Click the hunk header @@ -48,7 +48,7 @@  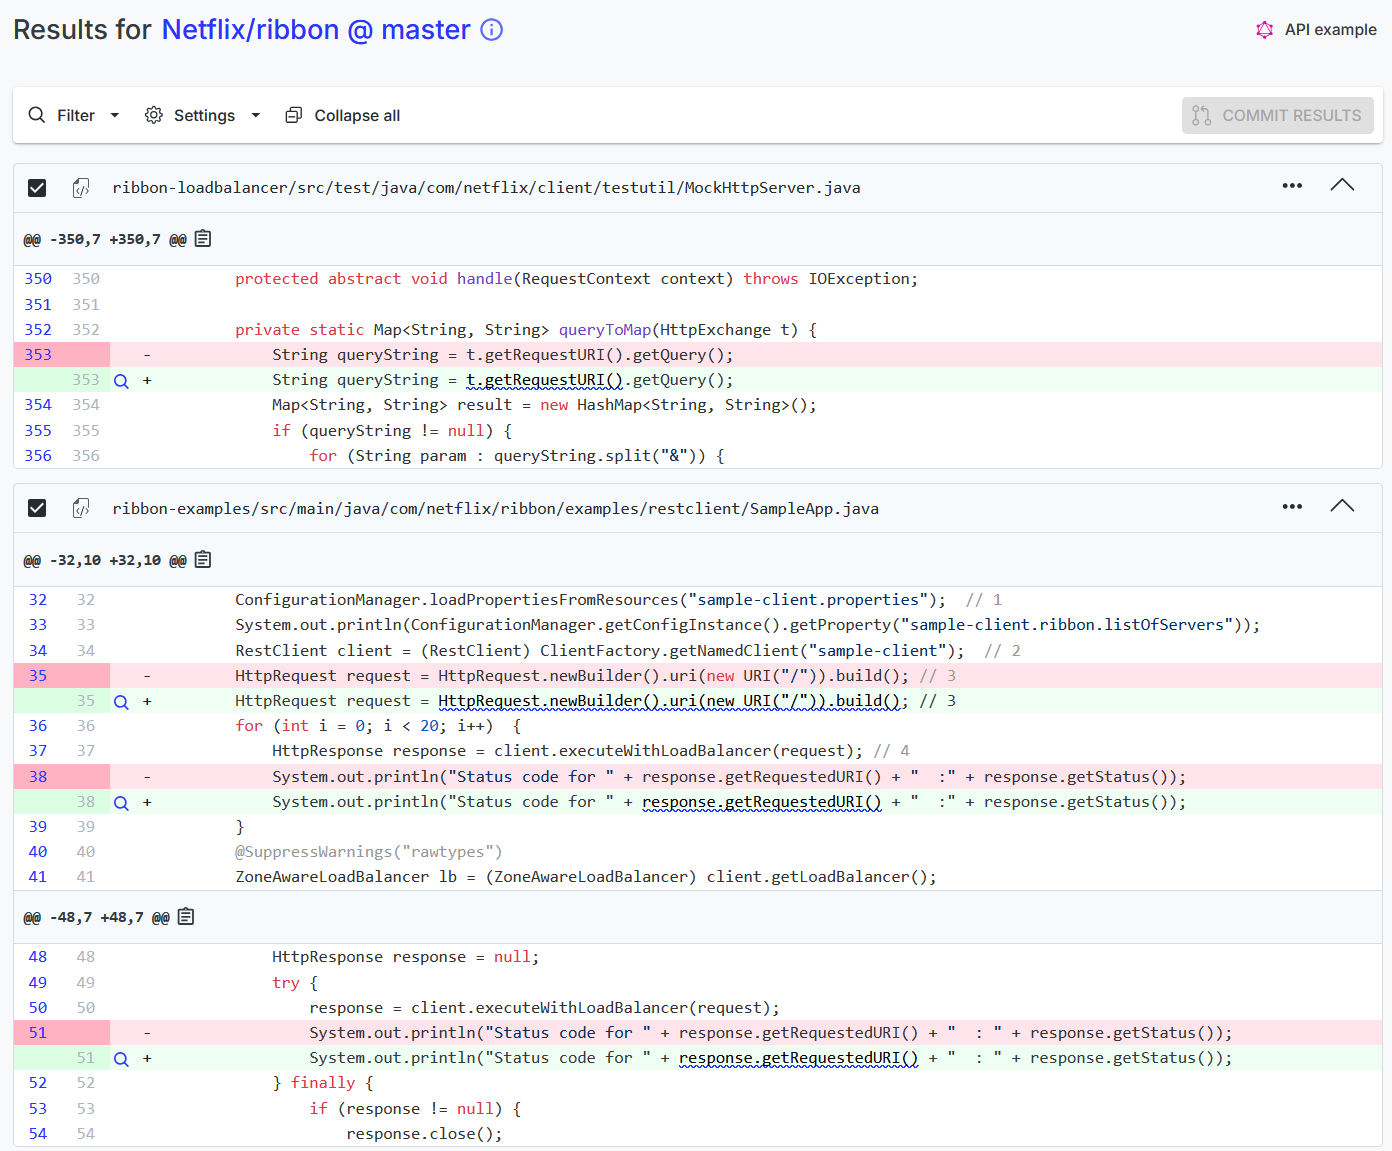97,917
